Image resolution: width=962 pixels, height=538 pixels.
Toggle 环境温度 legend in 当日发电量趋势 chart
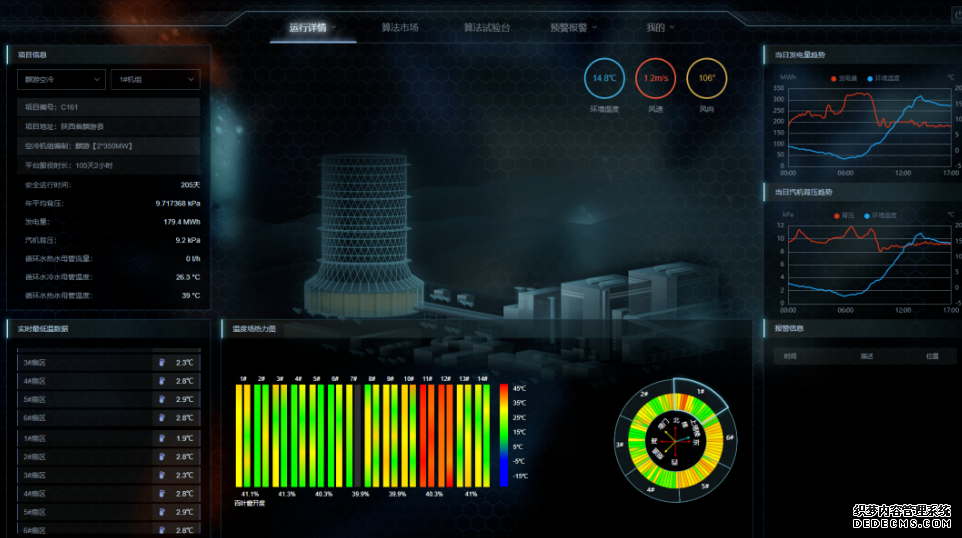tap(883, 79)
